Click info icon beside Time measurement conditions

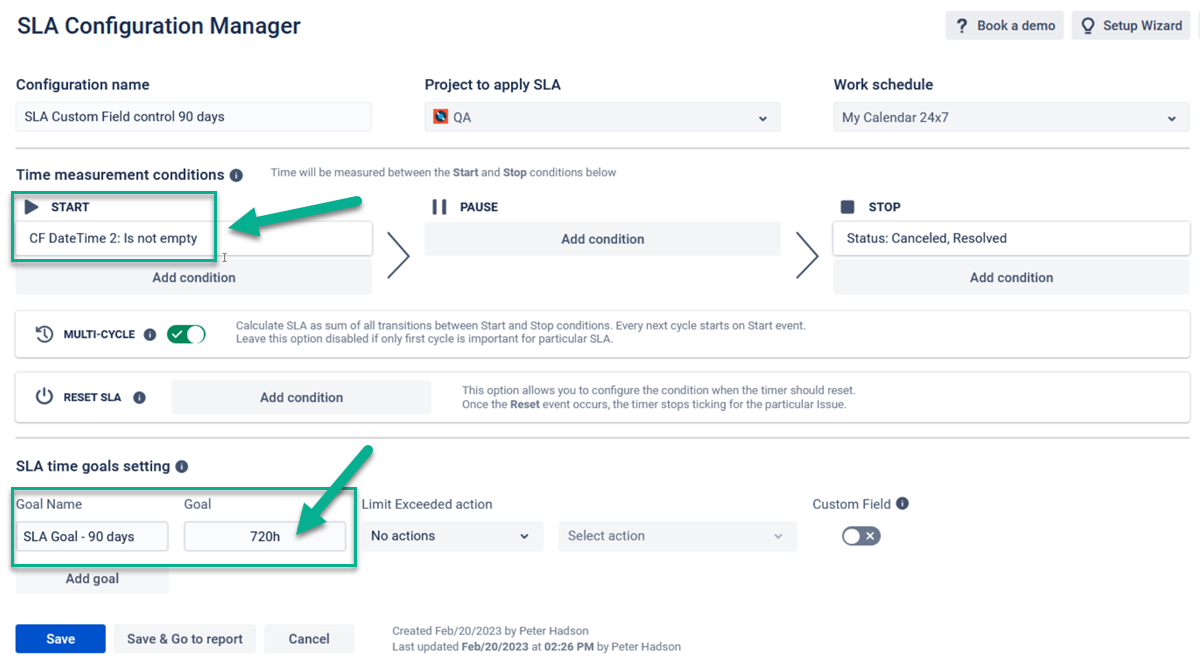pos(238,174)
